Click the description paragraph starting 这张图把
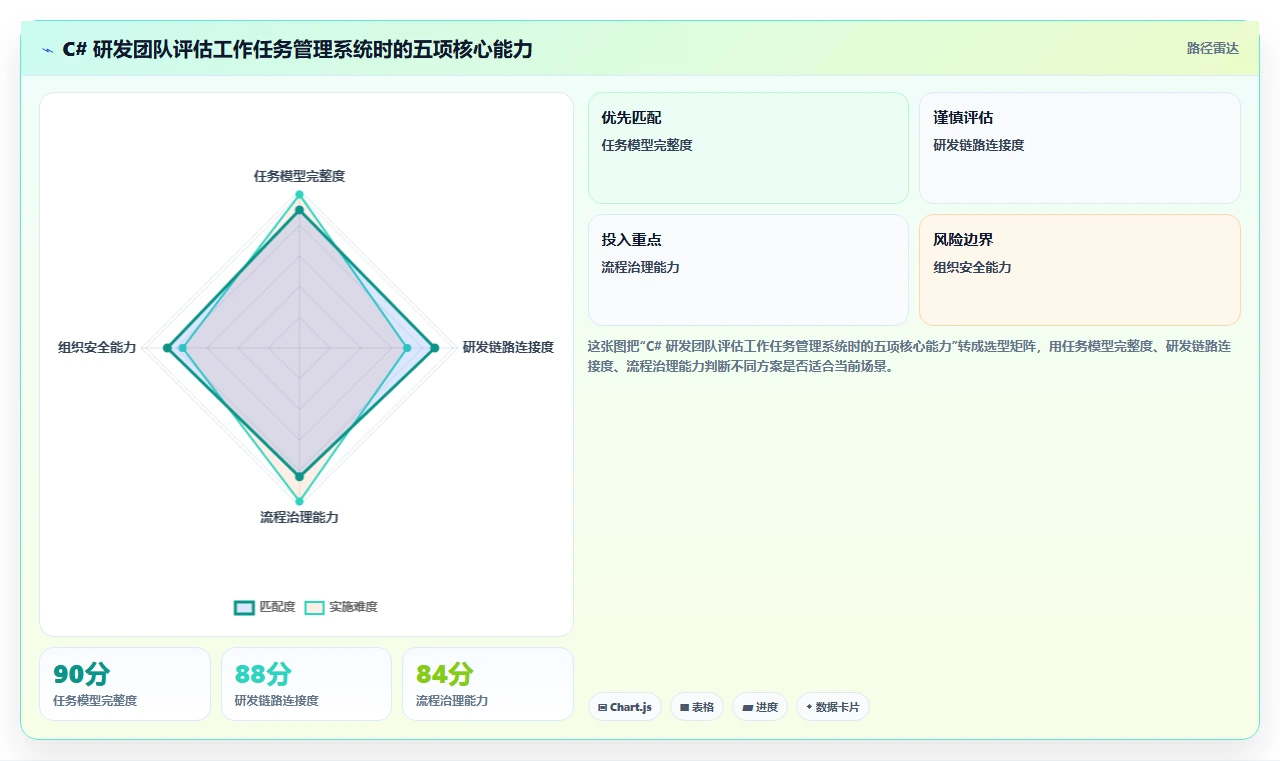 click(x=910, y=356)
